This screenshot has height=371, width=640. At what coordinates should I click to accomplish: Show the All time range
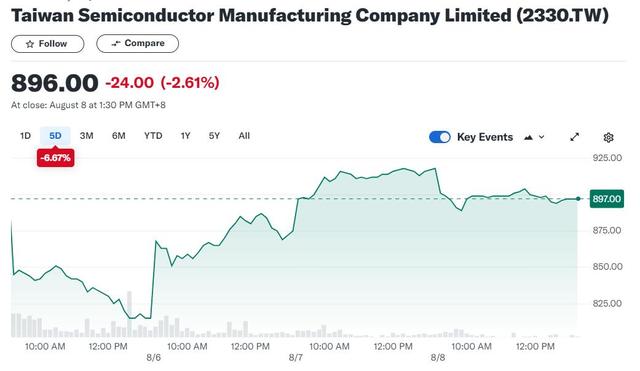(x=244, y=136)
